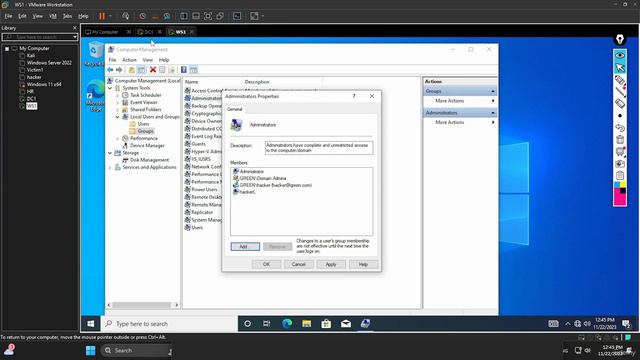This screenshot has width=640, height=360.
Task: Collapse the Storage tree node
Action: (110, 153)
